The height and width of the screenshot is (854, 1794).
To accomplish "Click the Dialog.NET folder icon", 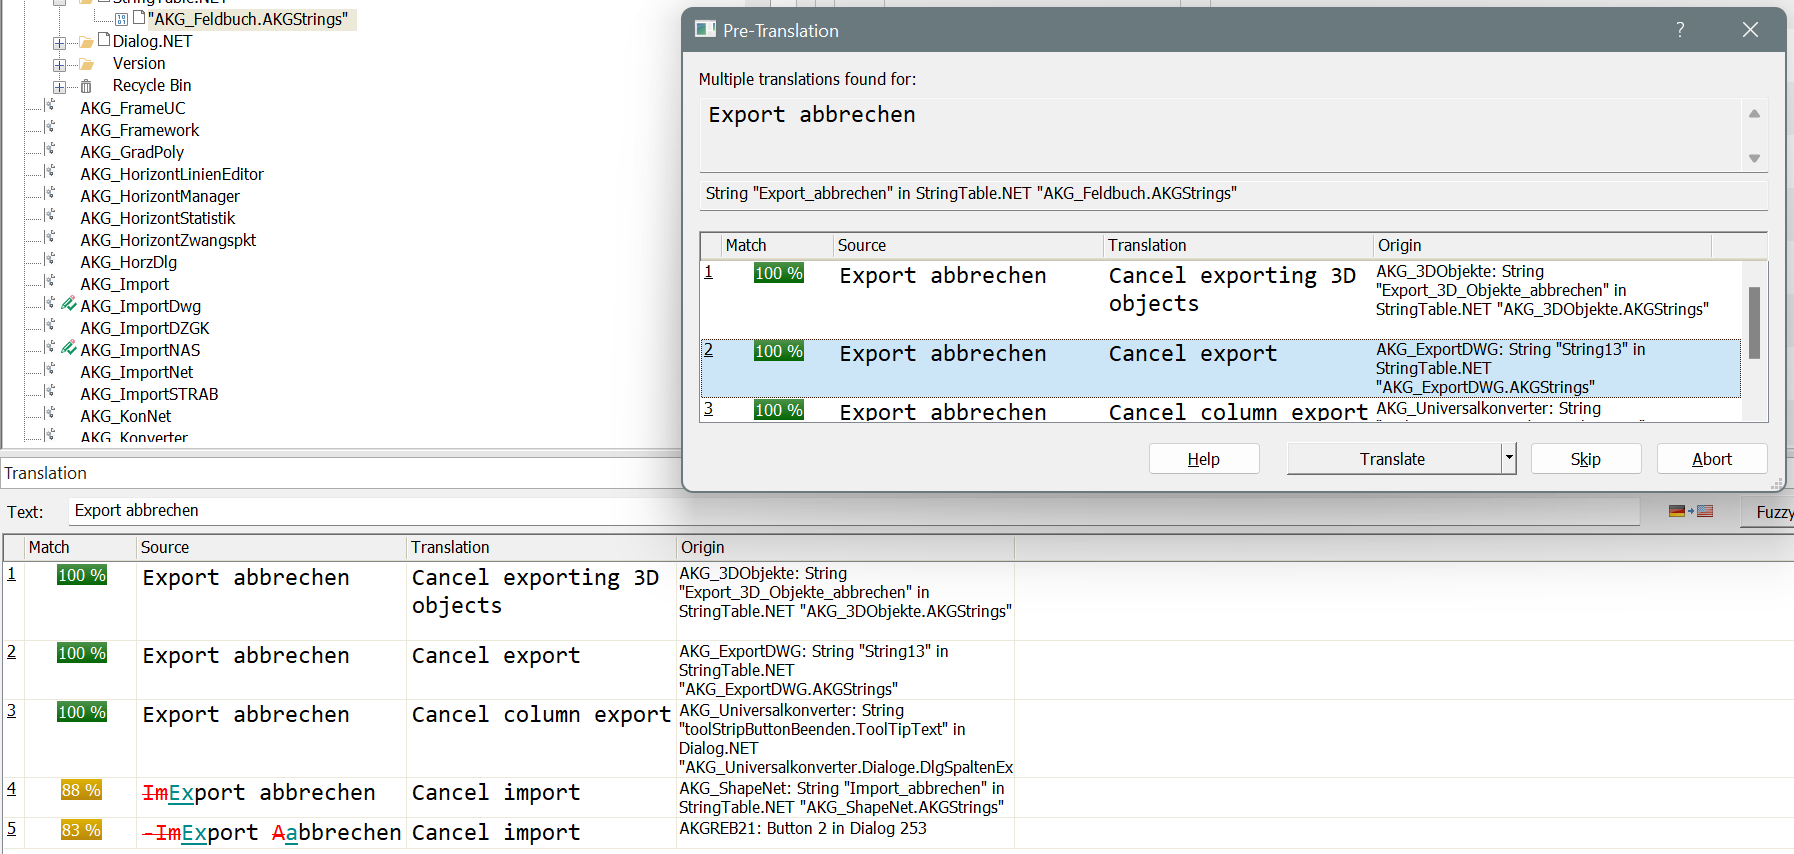I will [x=86, y=42].
